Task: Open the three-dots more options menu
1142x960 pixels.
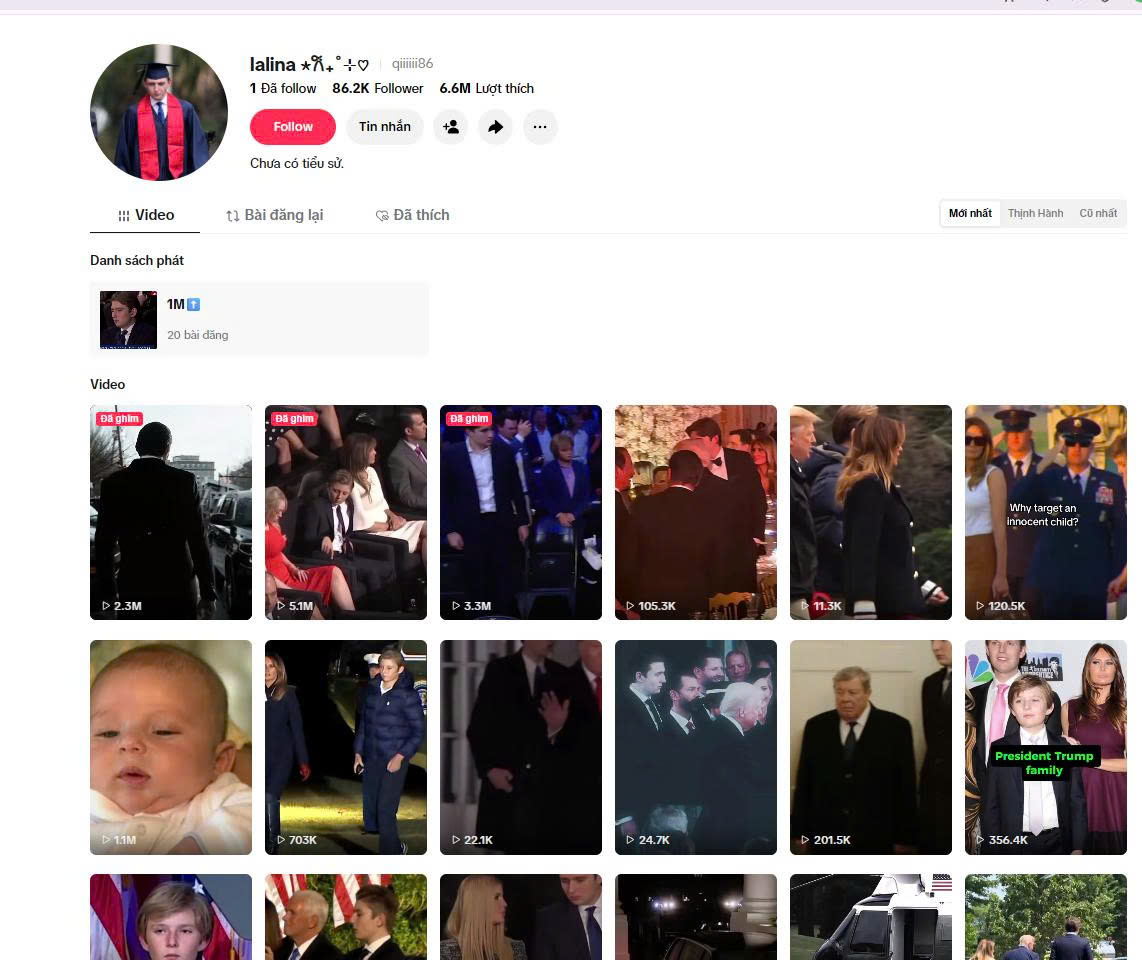Action: 540,127
